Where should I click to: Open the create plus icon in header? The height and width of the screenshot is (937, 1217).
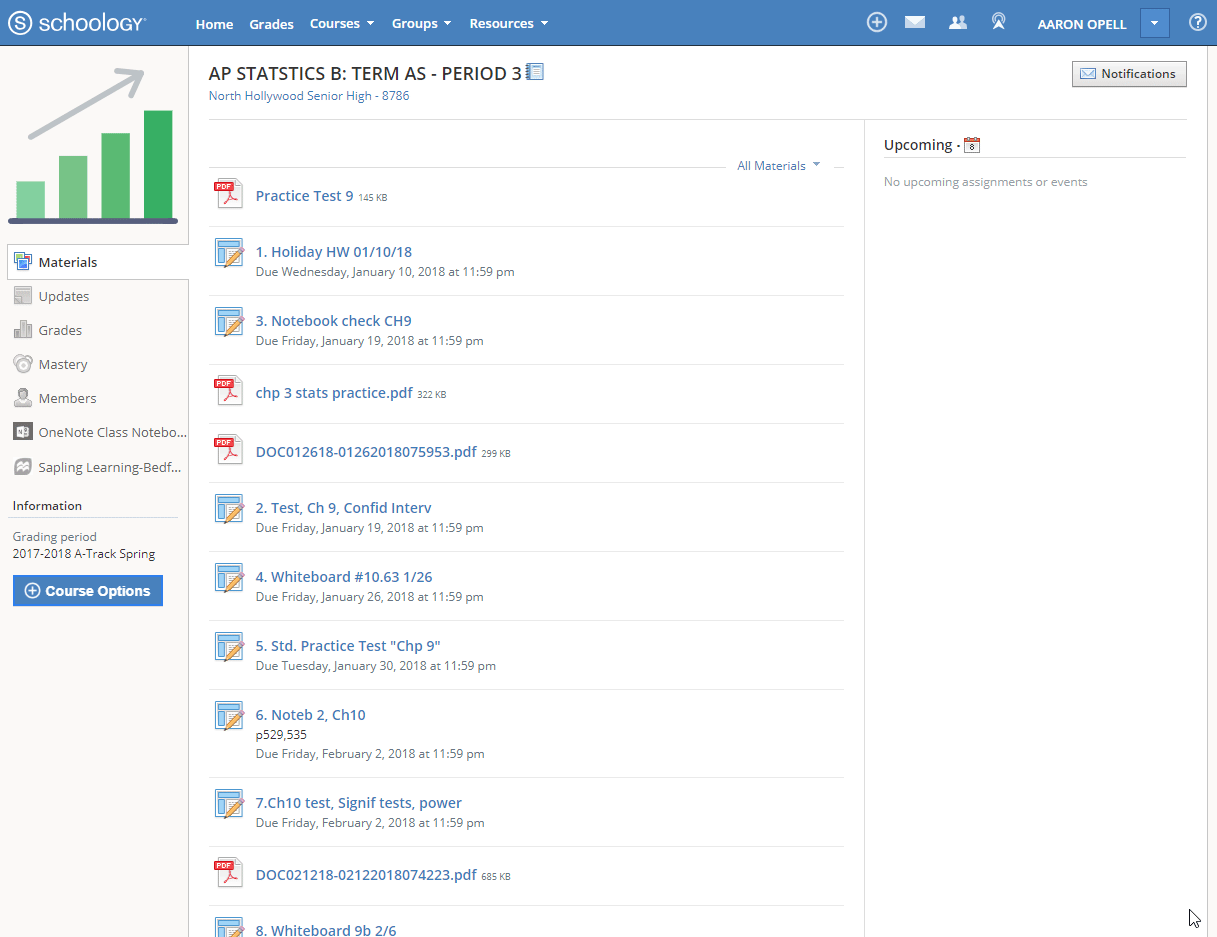tap(877, 22)
